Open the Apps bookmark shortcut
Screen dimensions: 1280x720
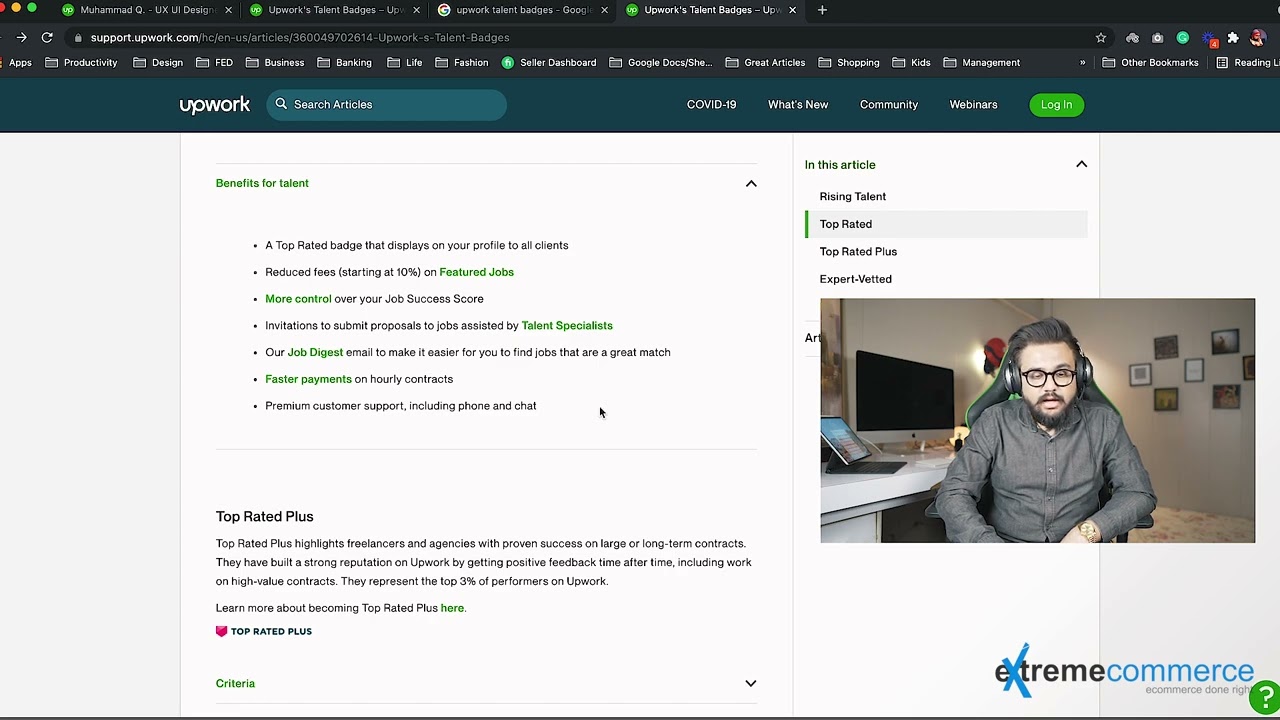pyautogui.click(x=16, y=62)
